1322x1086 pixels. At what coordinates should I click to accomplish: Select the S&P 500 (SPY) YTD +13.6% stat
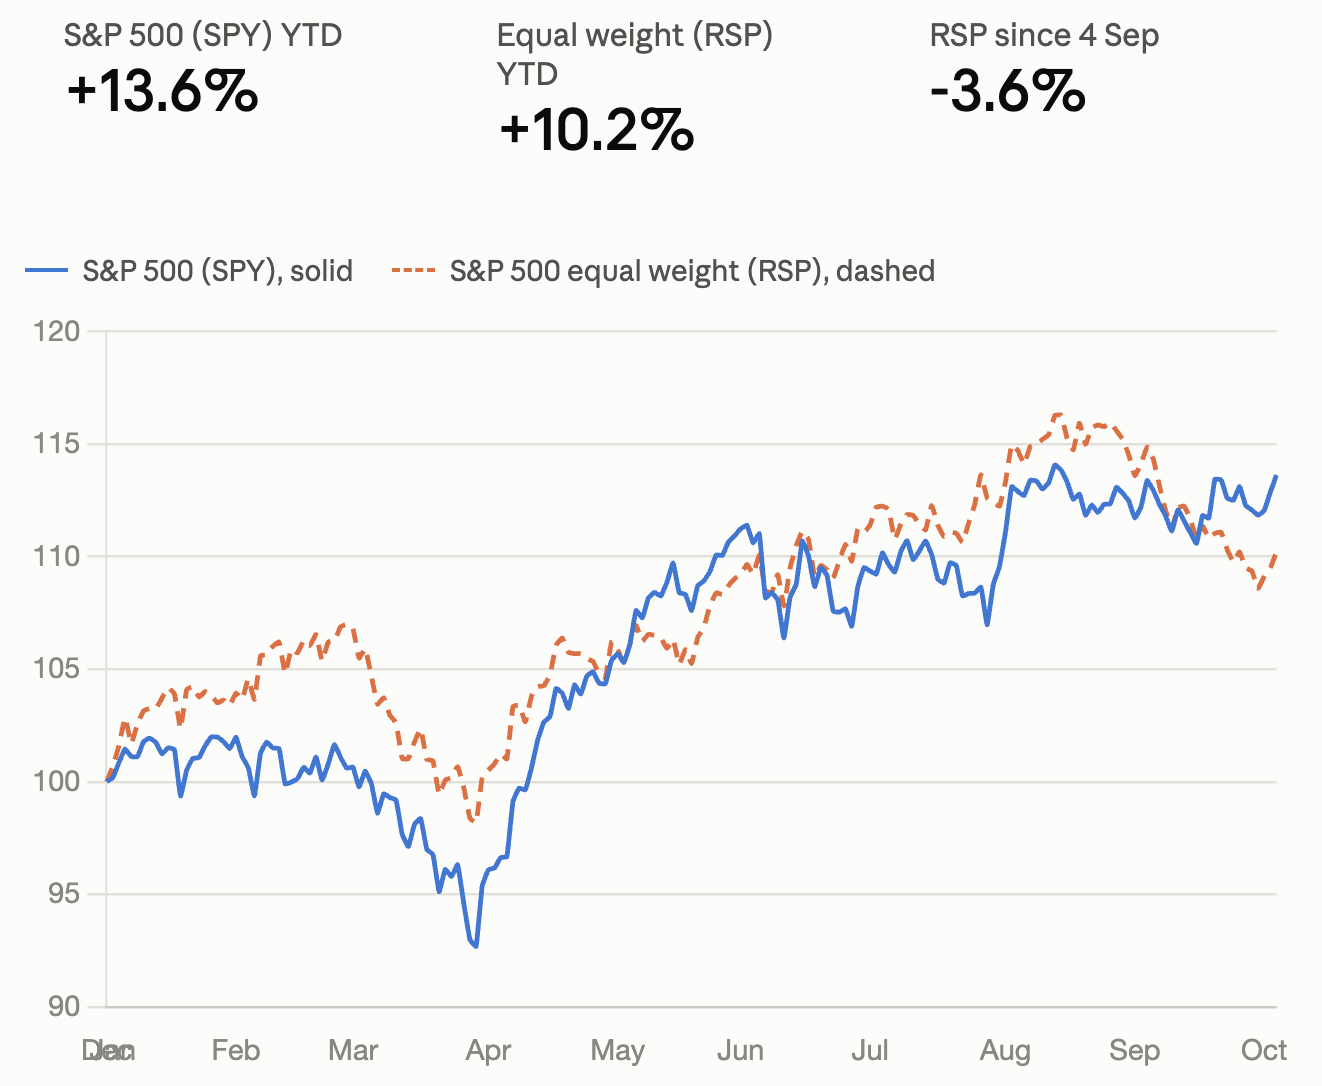click(163, 91)
